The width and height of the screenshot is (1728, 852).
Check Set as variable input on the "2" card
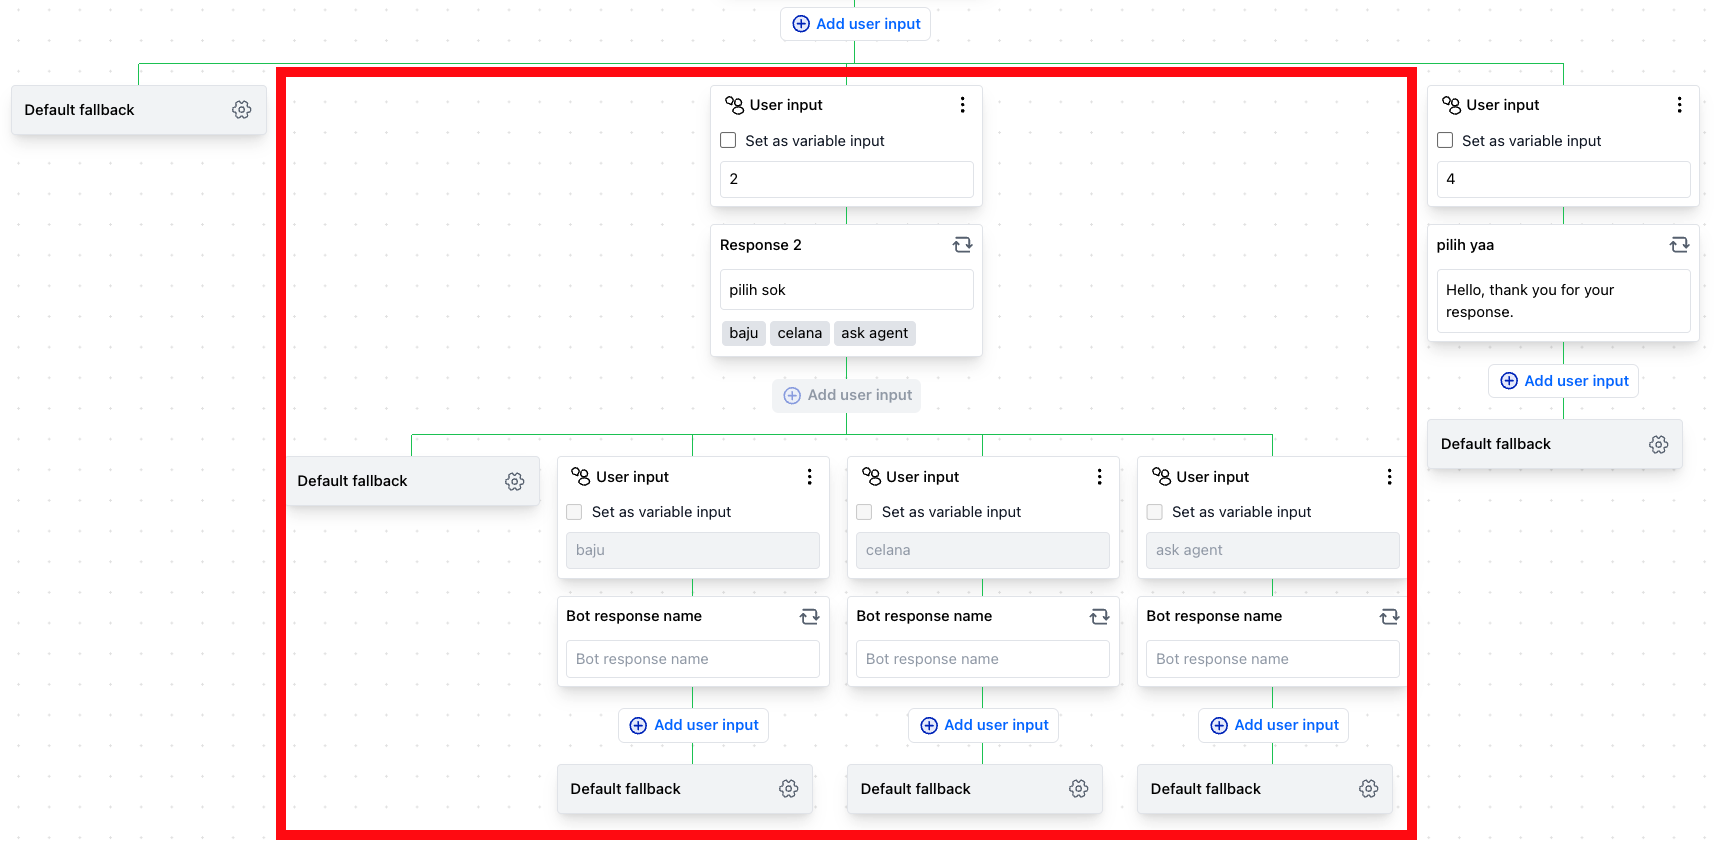click(728, 141)
